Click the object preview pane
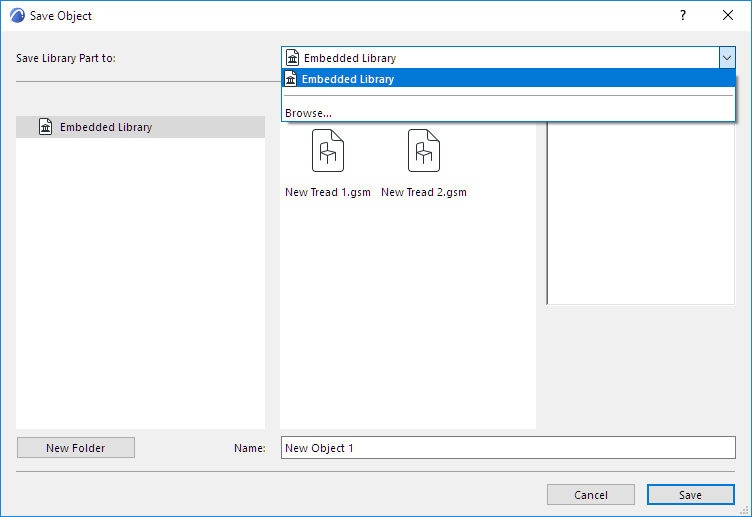Image resolution: width=752 pixels, height=517 pixels. 641,213
